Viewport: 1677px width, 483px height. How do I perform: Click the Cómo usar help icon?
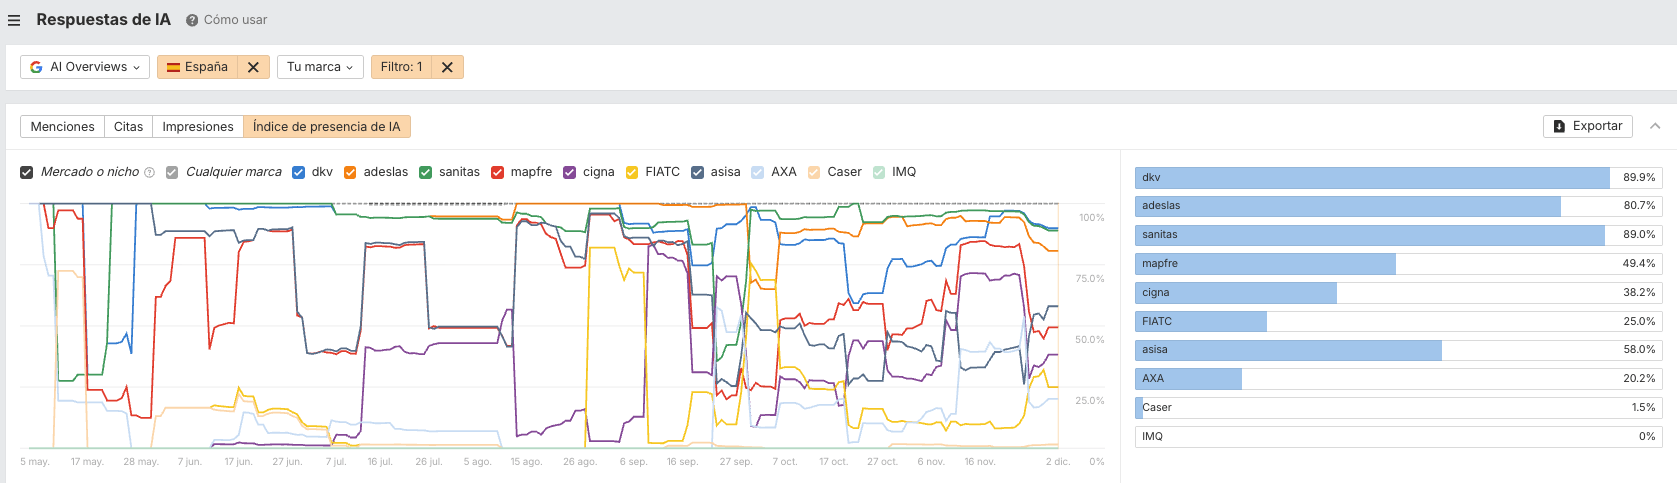[x=192, y=20]
